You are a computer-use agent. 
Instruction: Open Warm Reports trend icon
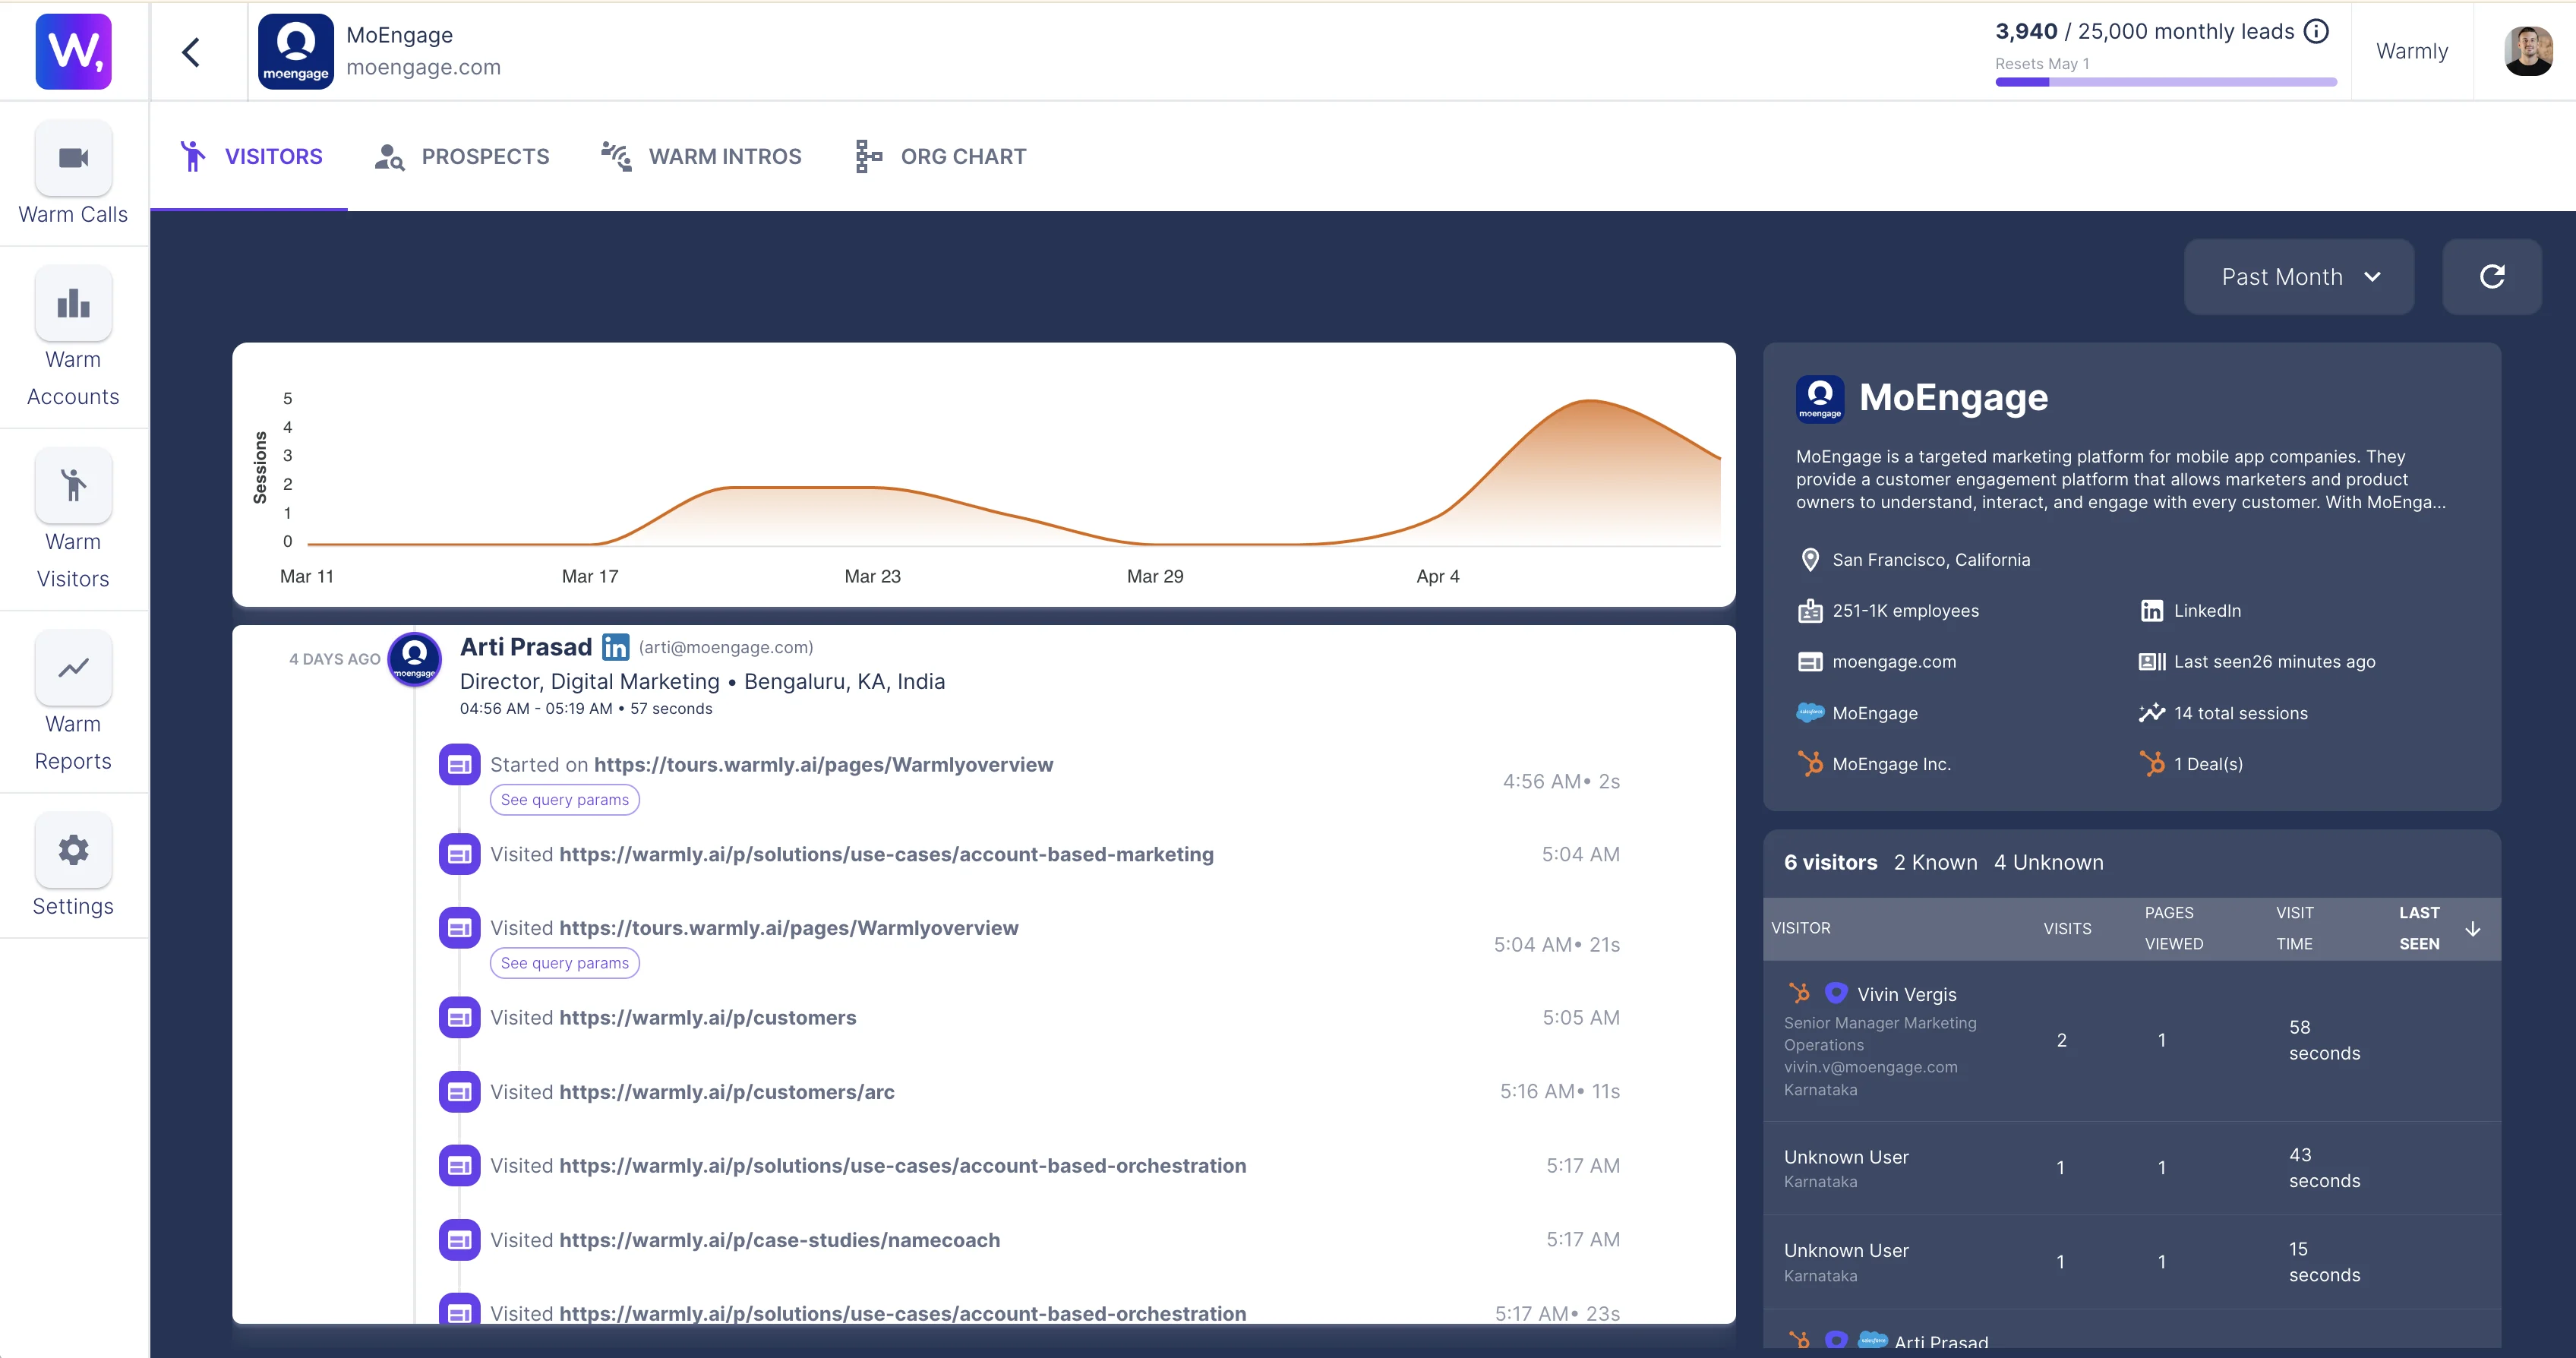point(73,667)
